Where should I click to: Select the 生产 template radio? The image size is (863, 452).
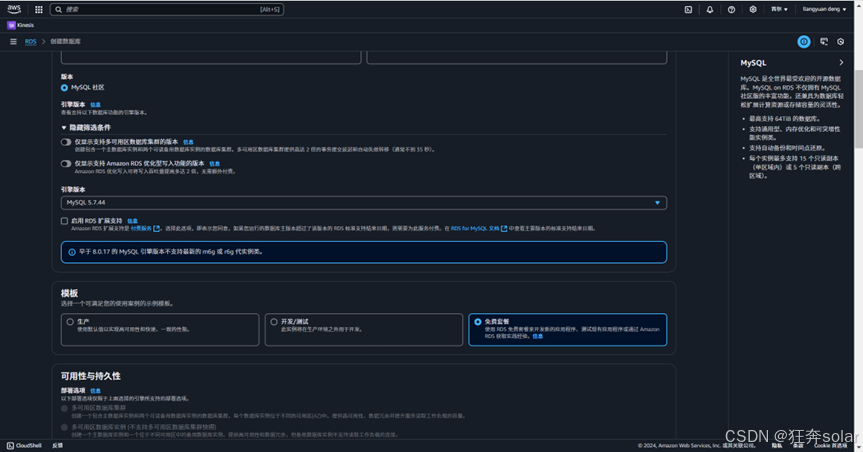pyautogui.click(x=70, y=322)
